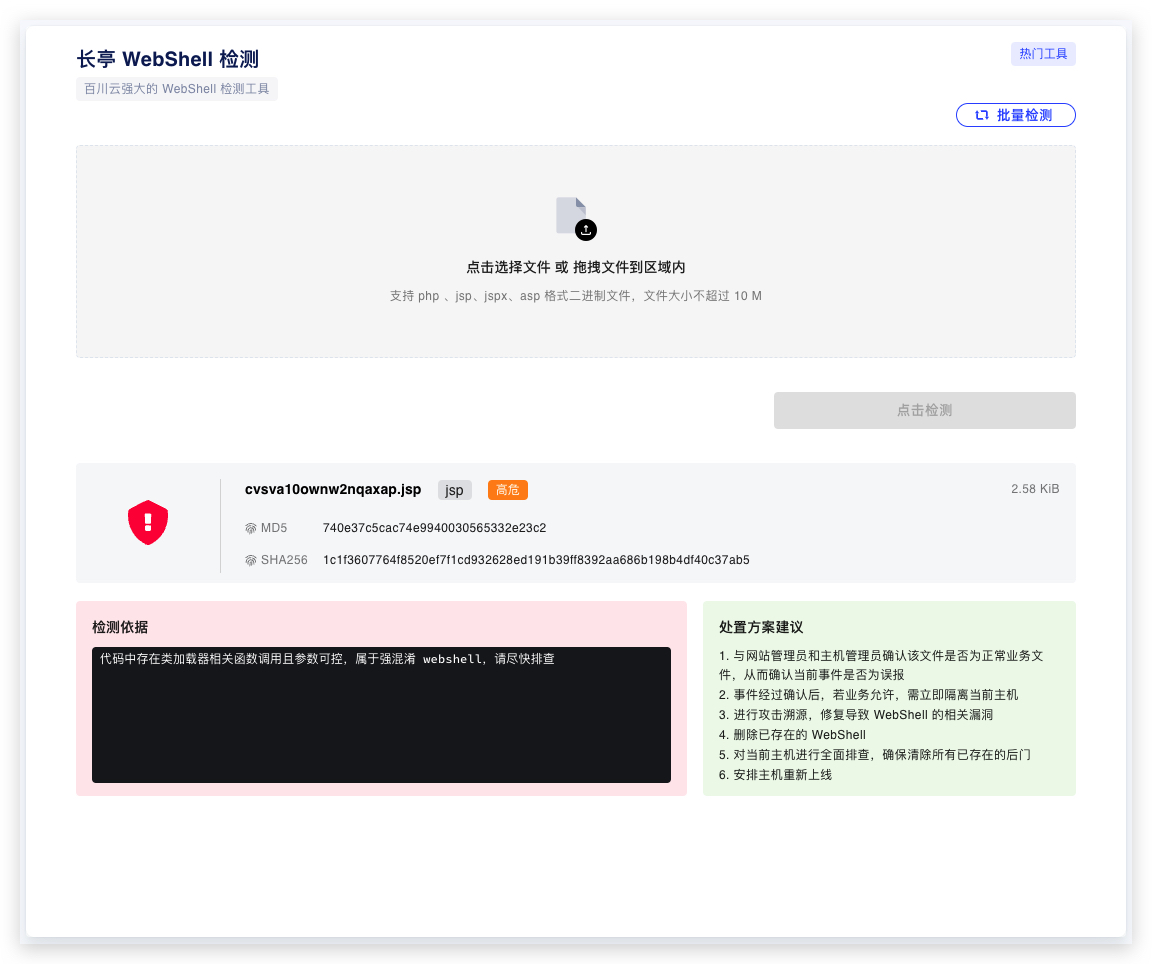Click the 检测依据 heading

tap(120, 627)
